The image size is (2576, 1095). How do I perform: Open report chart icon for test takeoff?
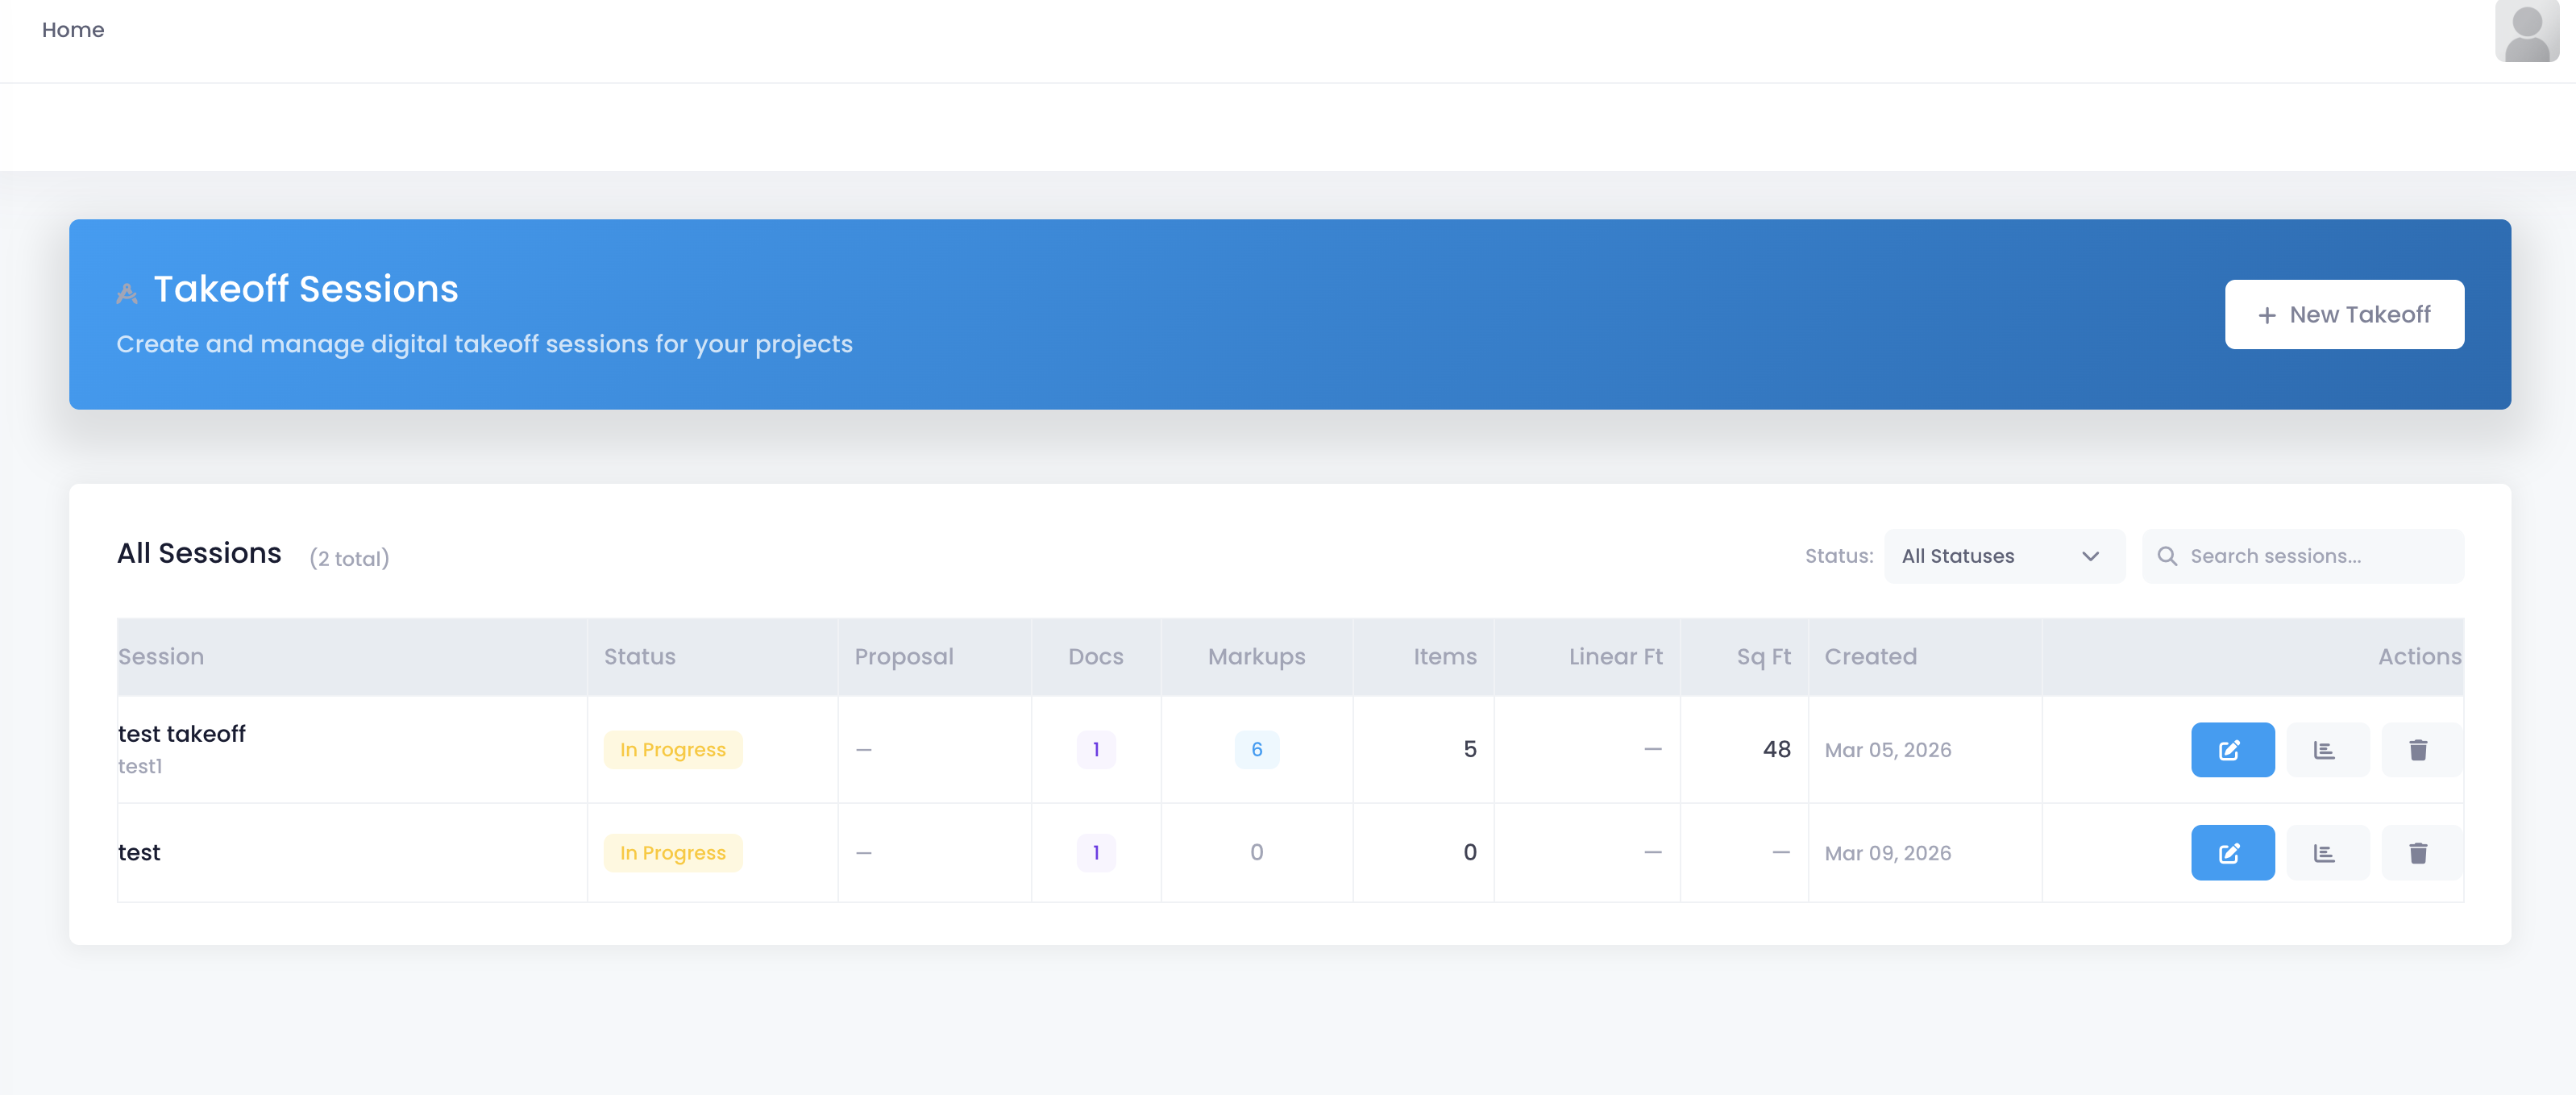coord(2326,750)
